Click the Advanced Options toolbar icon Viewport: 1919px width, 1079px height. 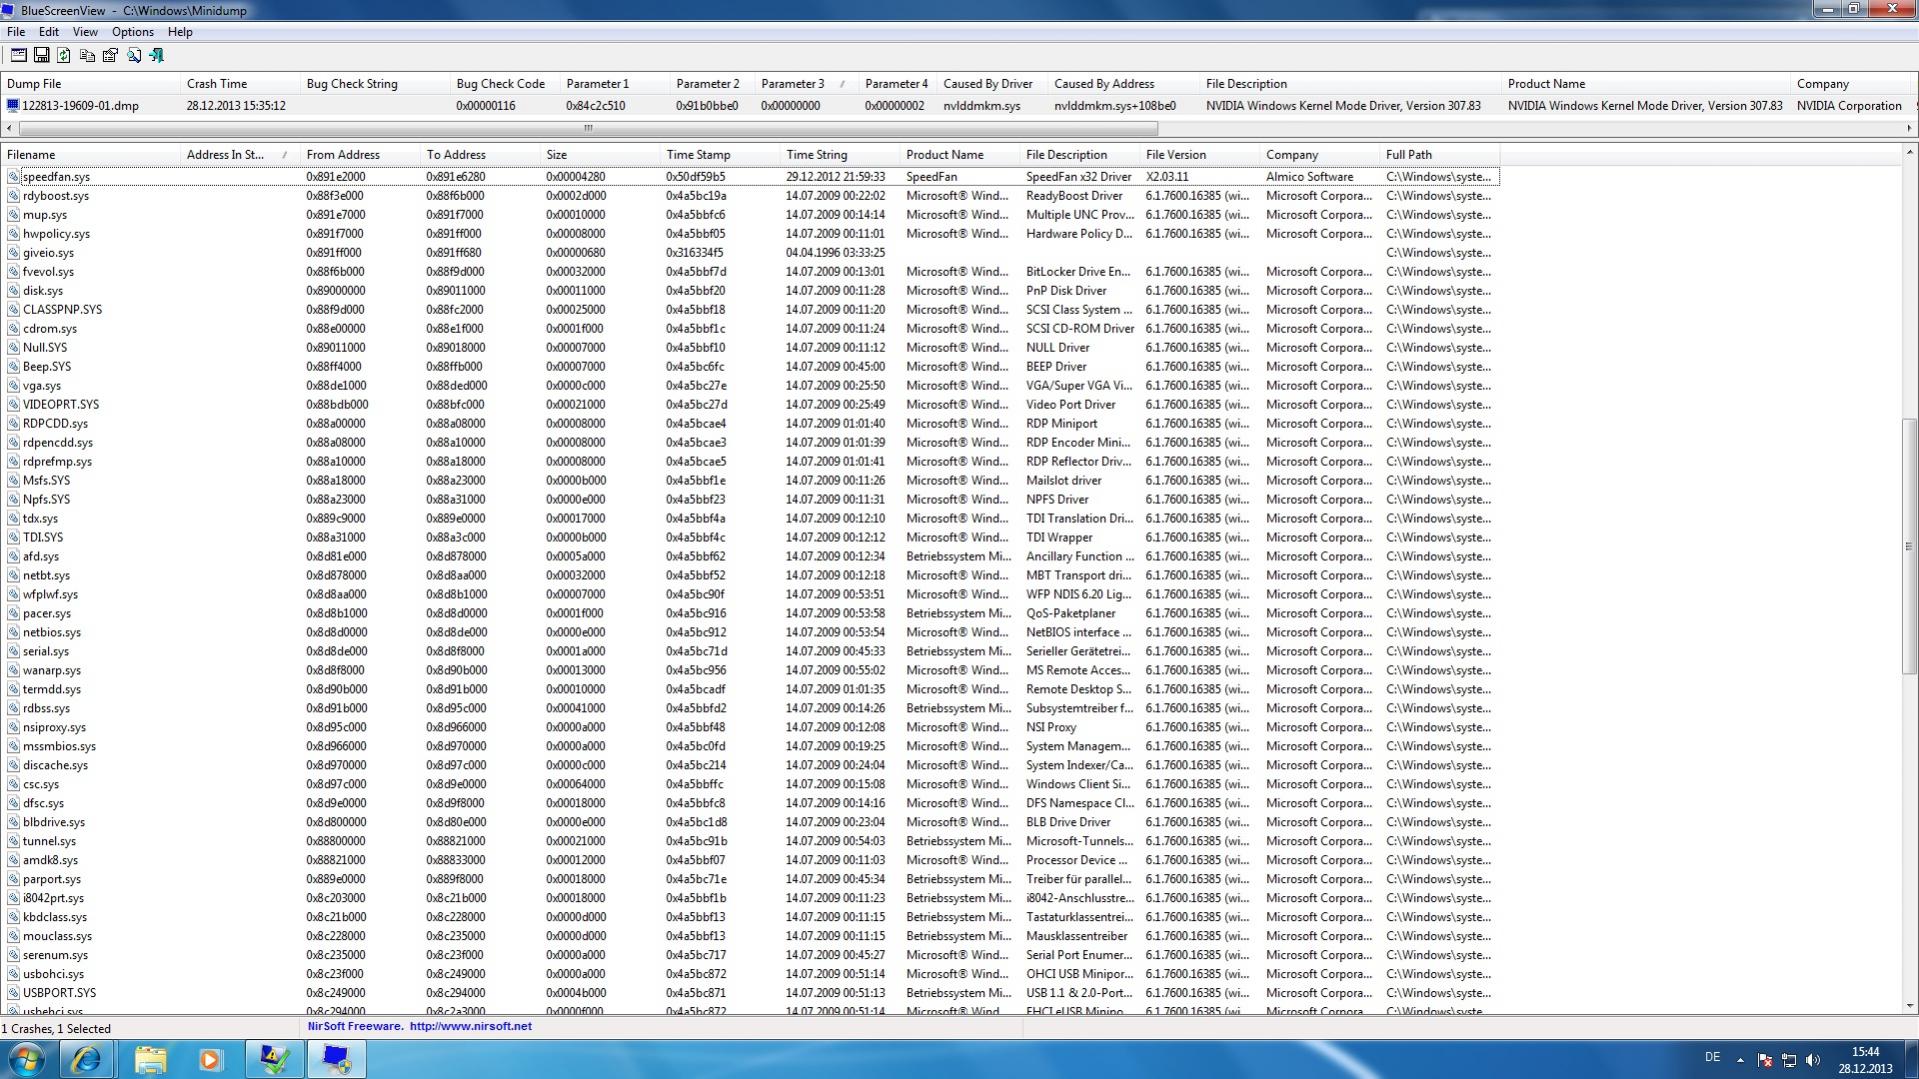tap(19, 55)
